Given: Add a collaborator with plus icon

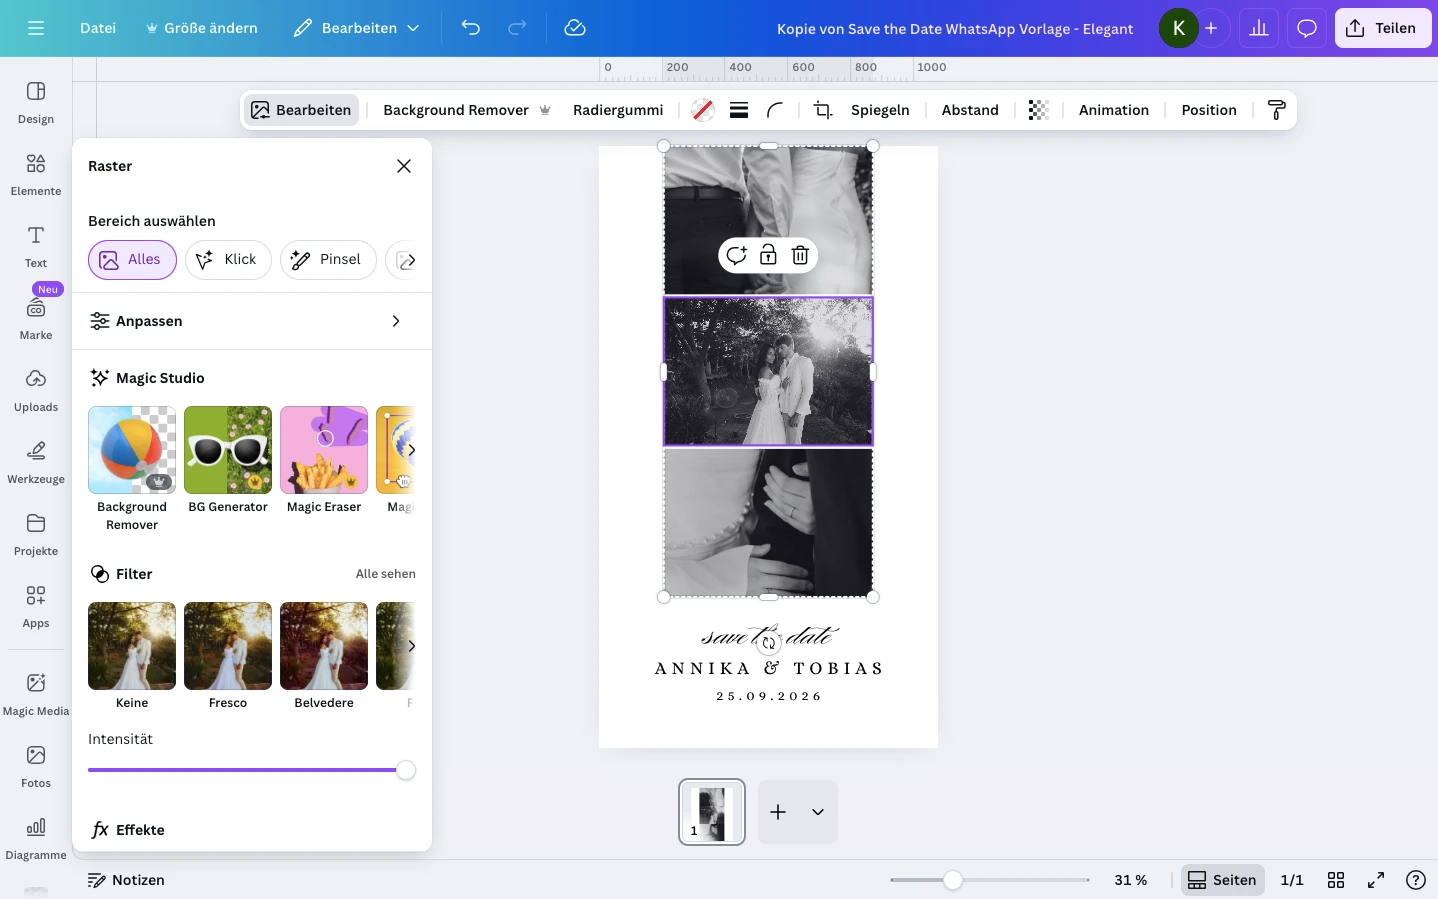Looking at the screenshot, I should [x=1211, y=28].
